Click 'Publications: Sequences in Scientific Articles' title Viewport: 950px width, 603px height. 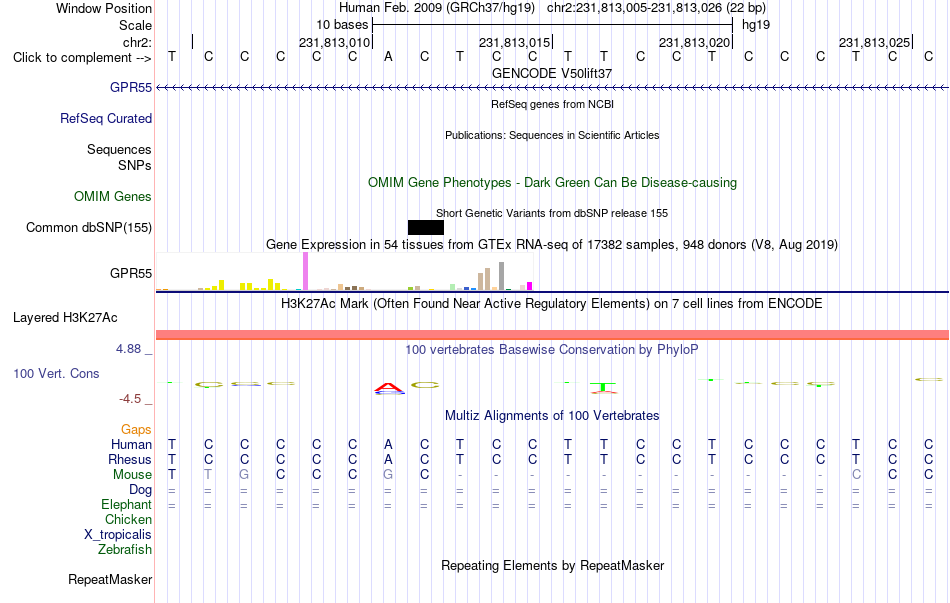pyautogui.click(x=552, y=135)
